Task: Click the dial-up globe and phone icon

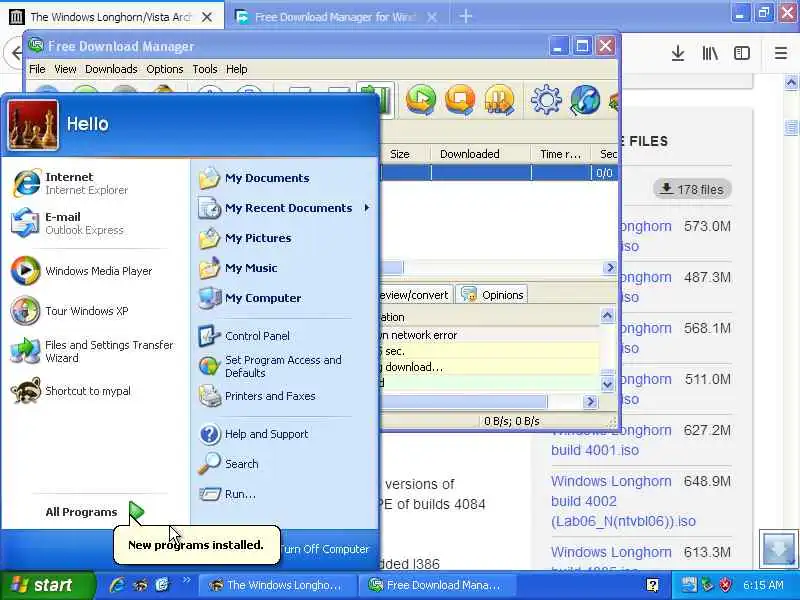Action: pyautogui.click(x=585, y=99)
